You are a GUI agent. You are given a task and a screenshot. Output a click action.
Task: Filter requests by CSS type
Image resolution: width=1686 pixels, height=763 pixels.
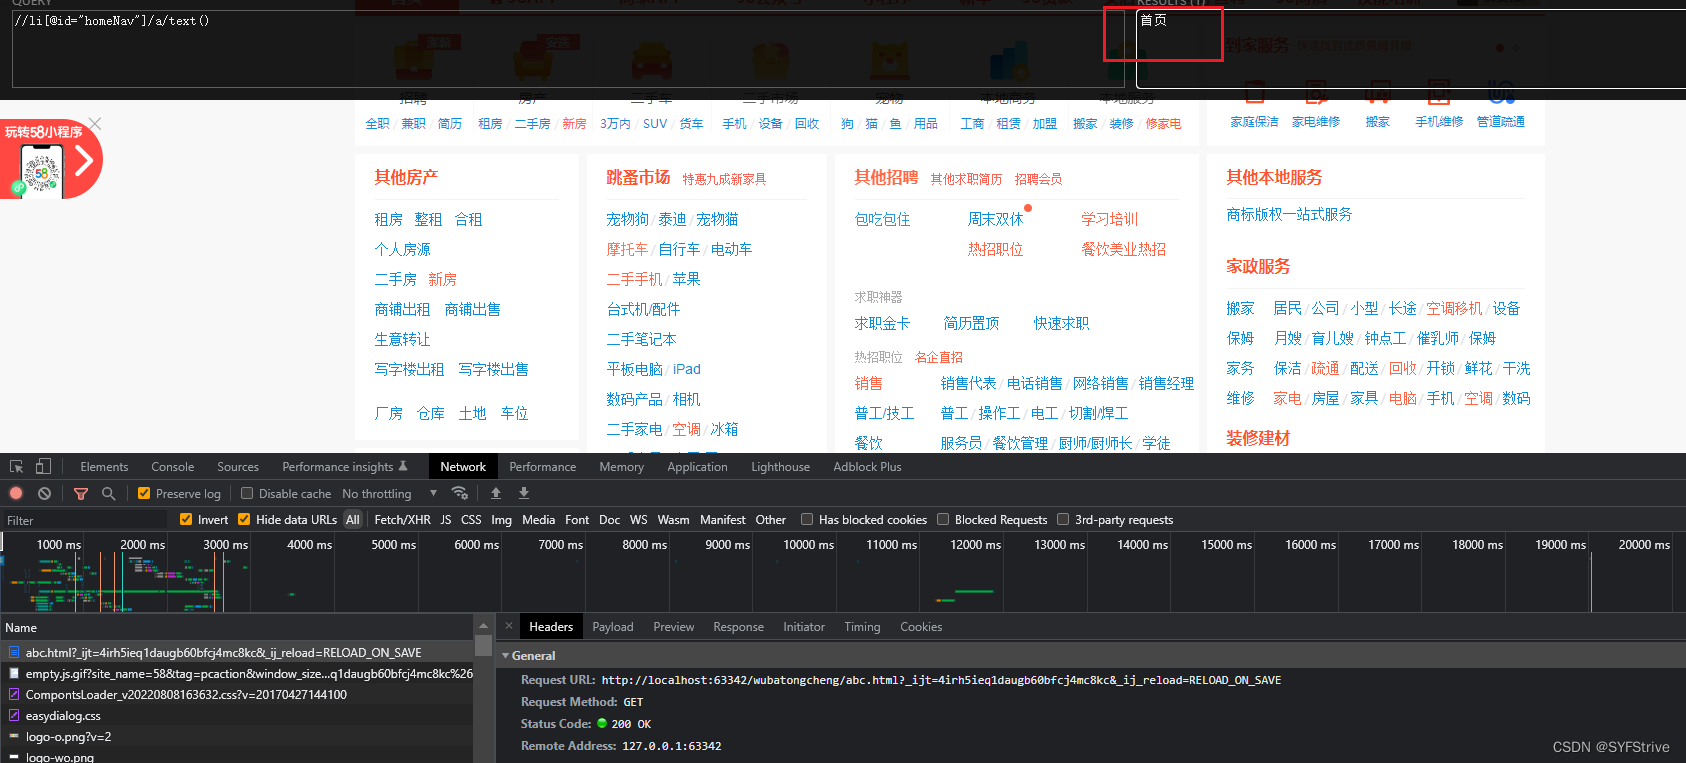pos(471,519)
